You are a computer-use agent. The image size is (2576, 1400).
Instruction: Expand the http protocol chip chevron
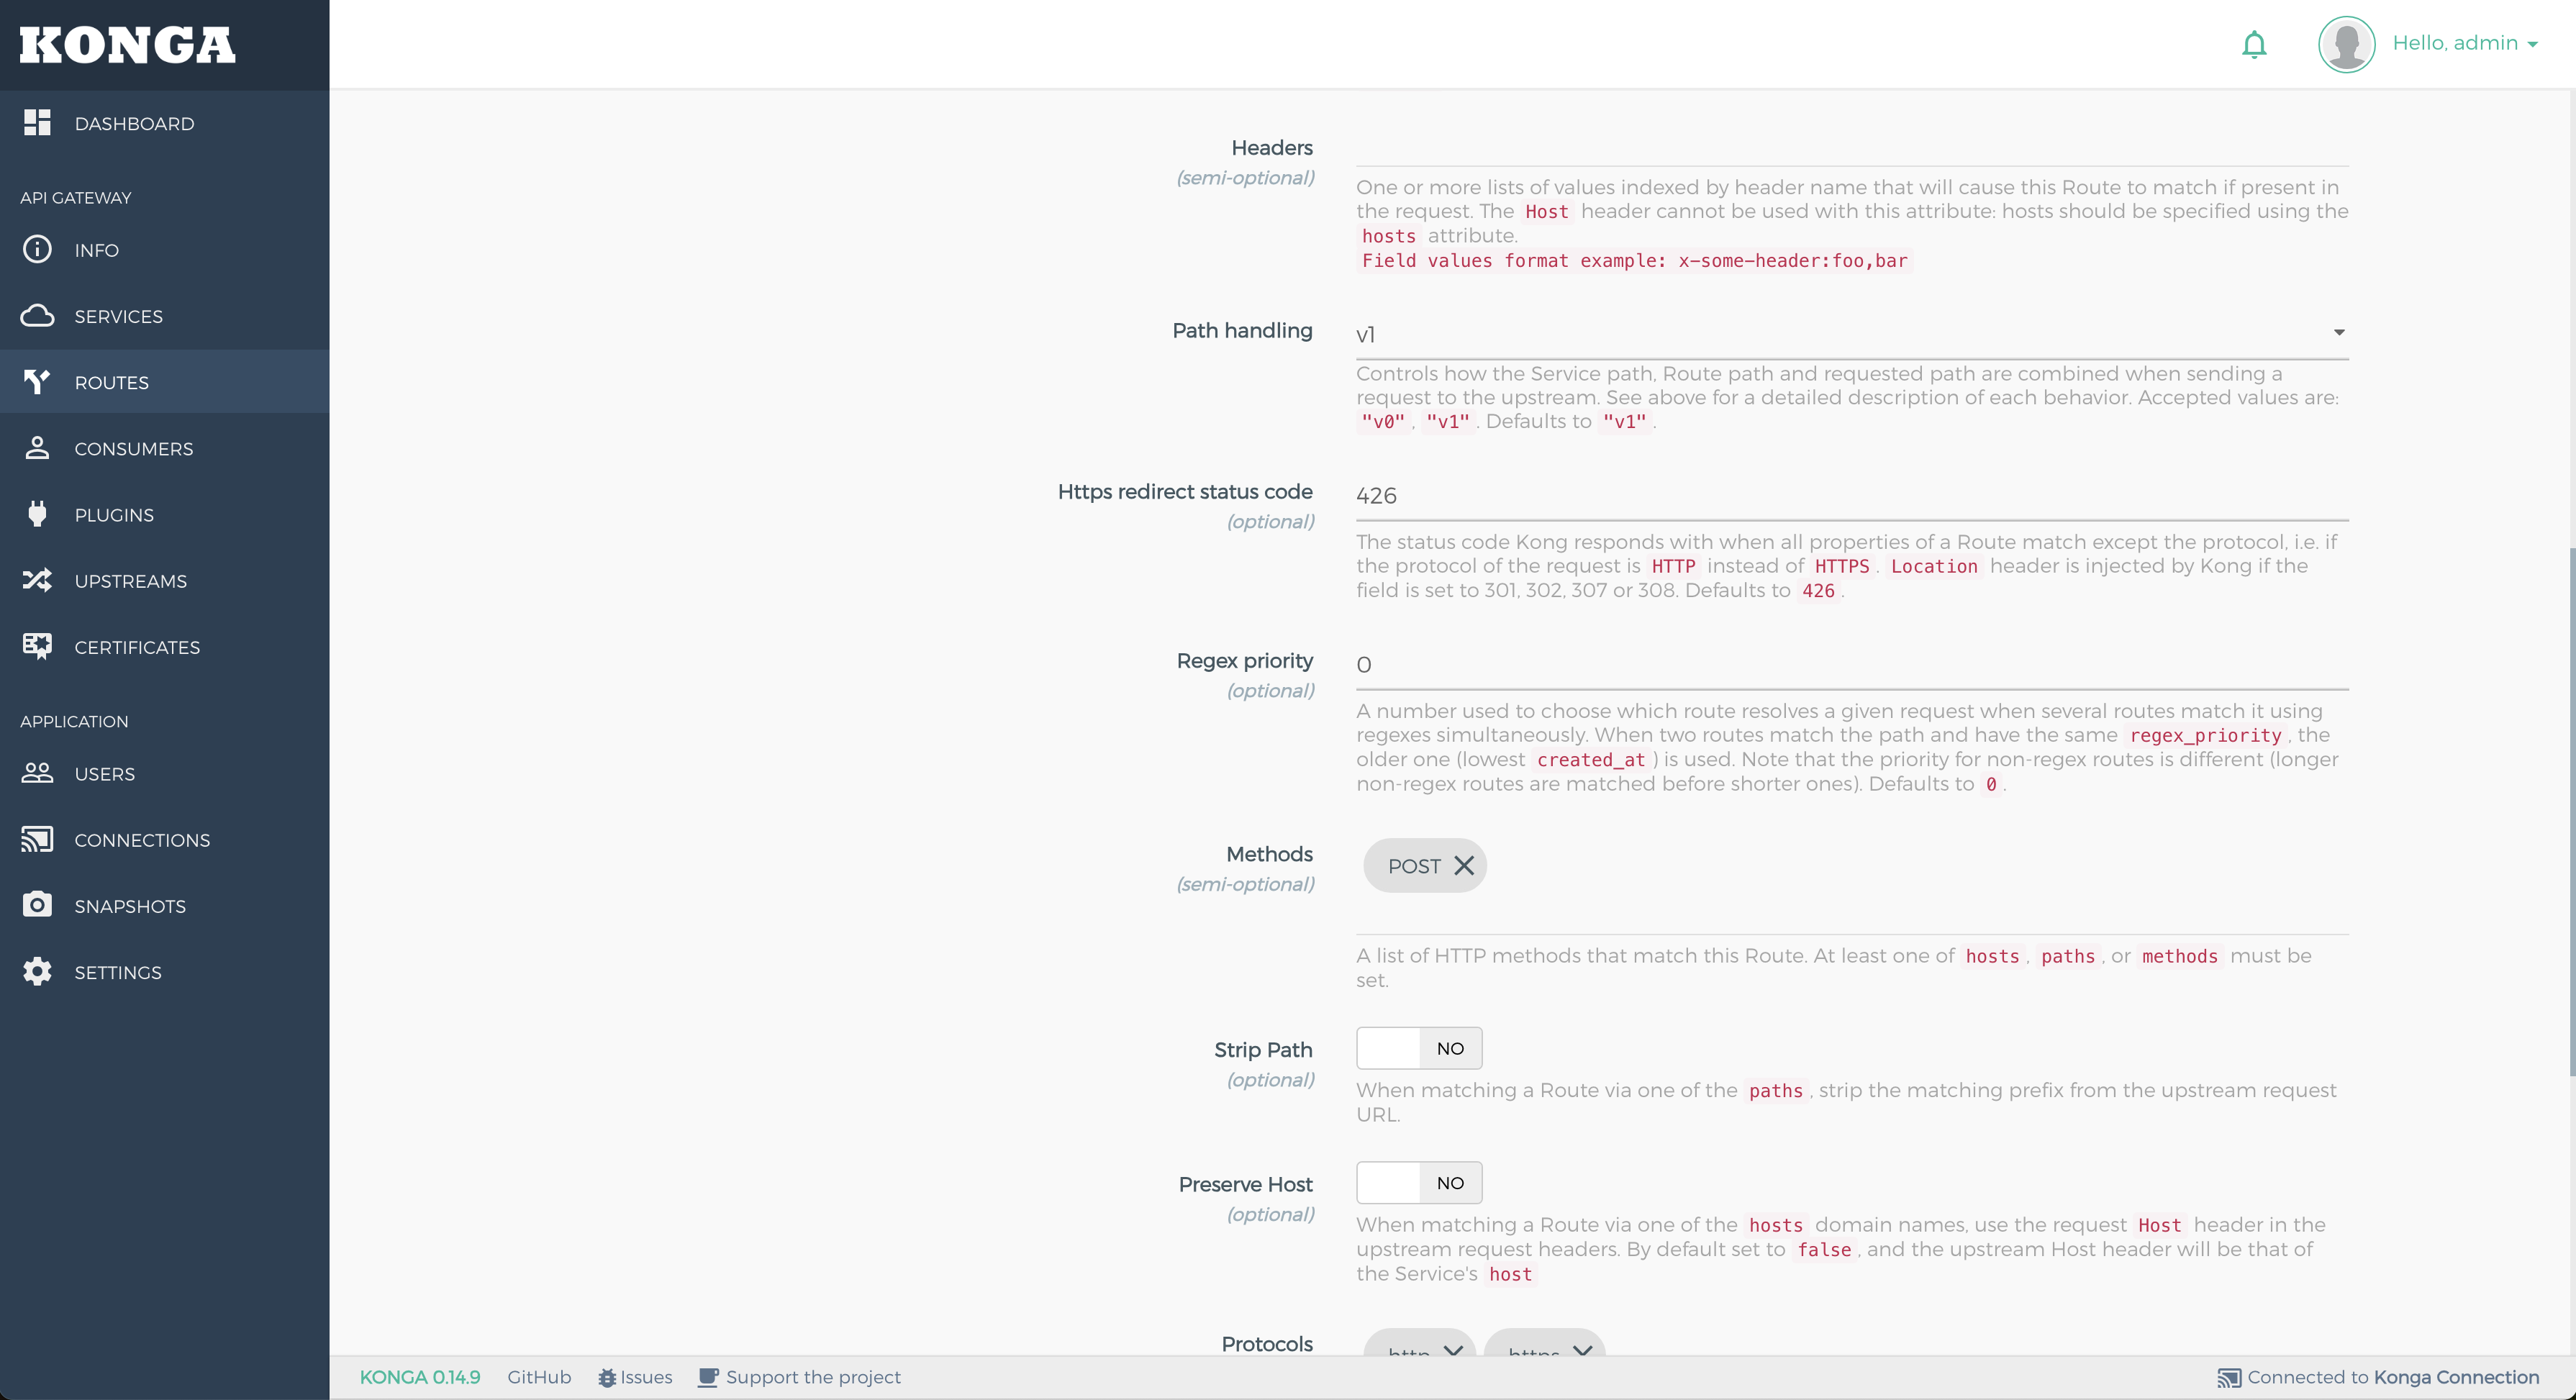pyautogui.click(x=1453, y=1349)
